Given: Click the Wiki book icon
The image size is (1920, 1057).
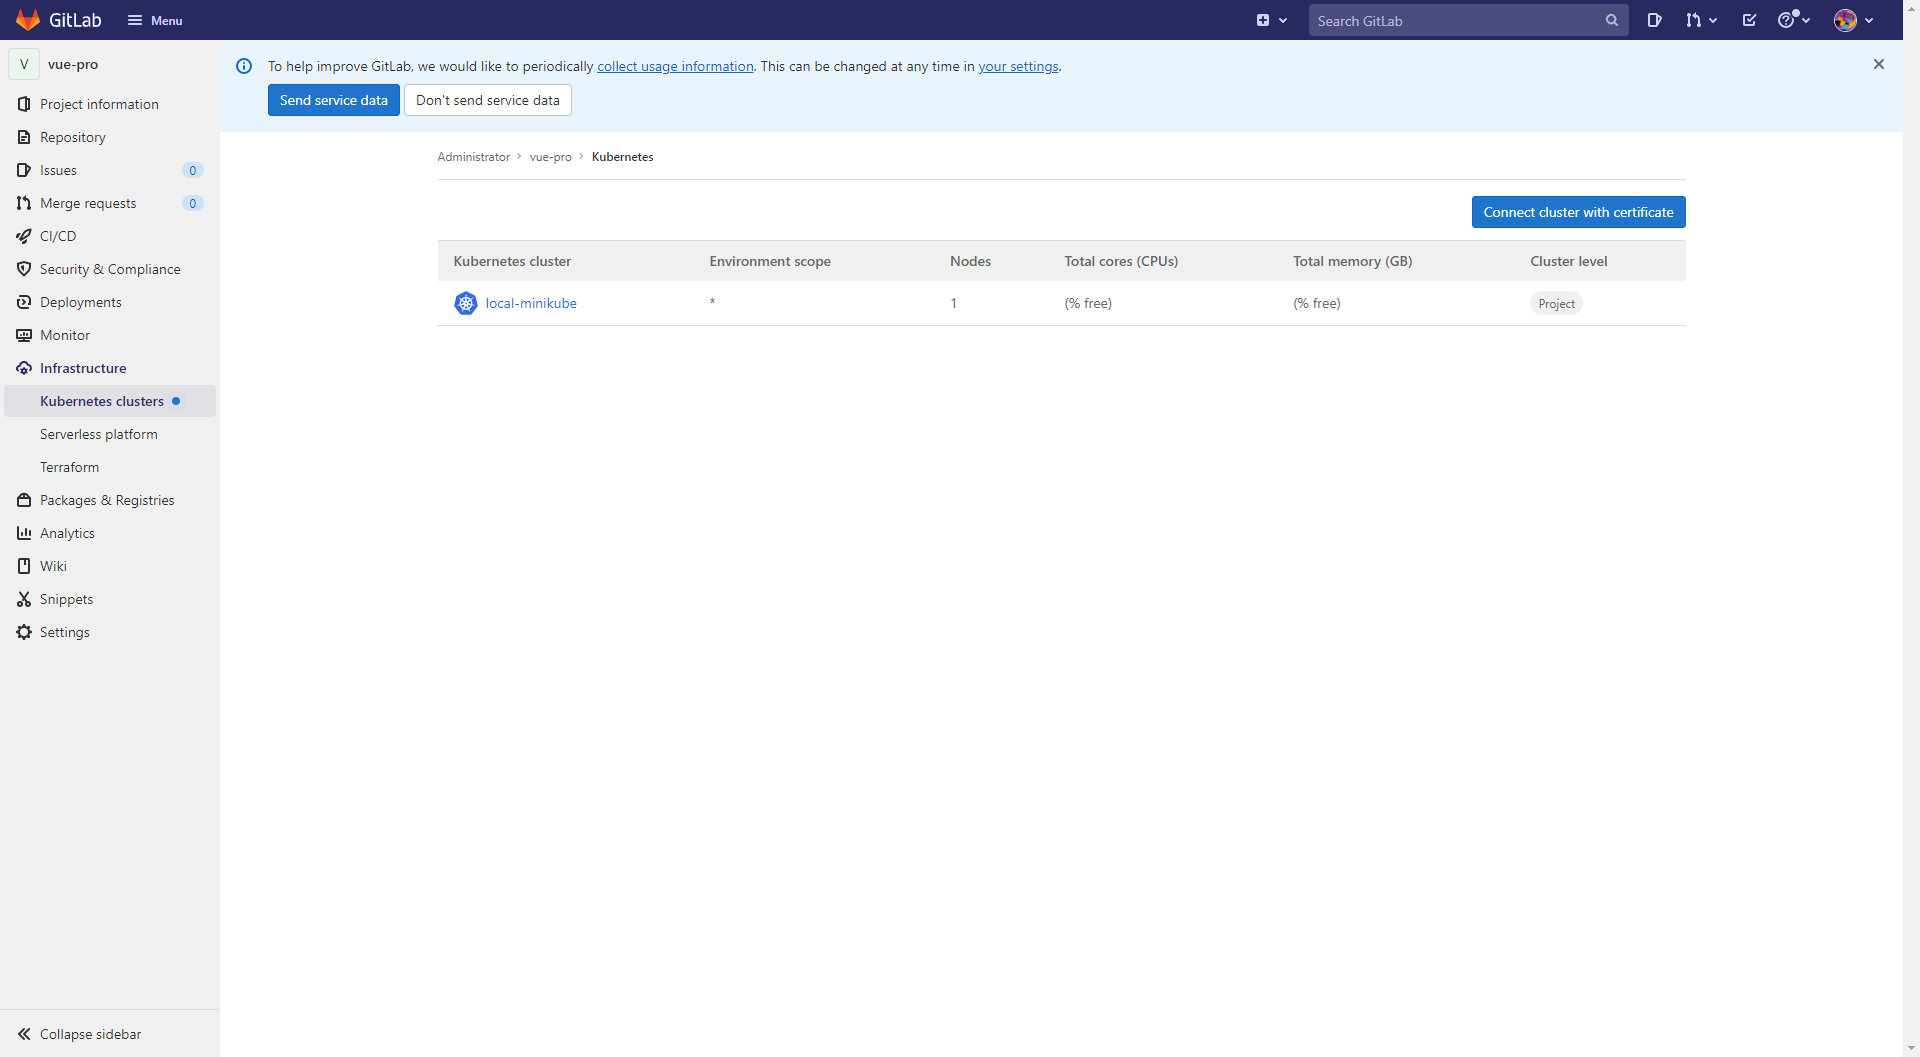Looking at the screenshot, I should pos(24,566).
